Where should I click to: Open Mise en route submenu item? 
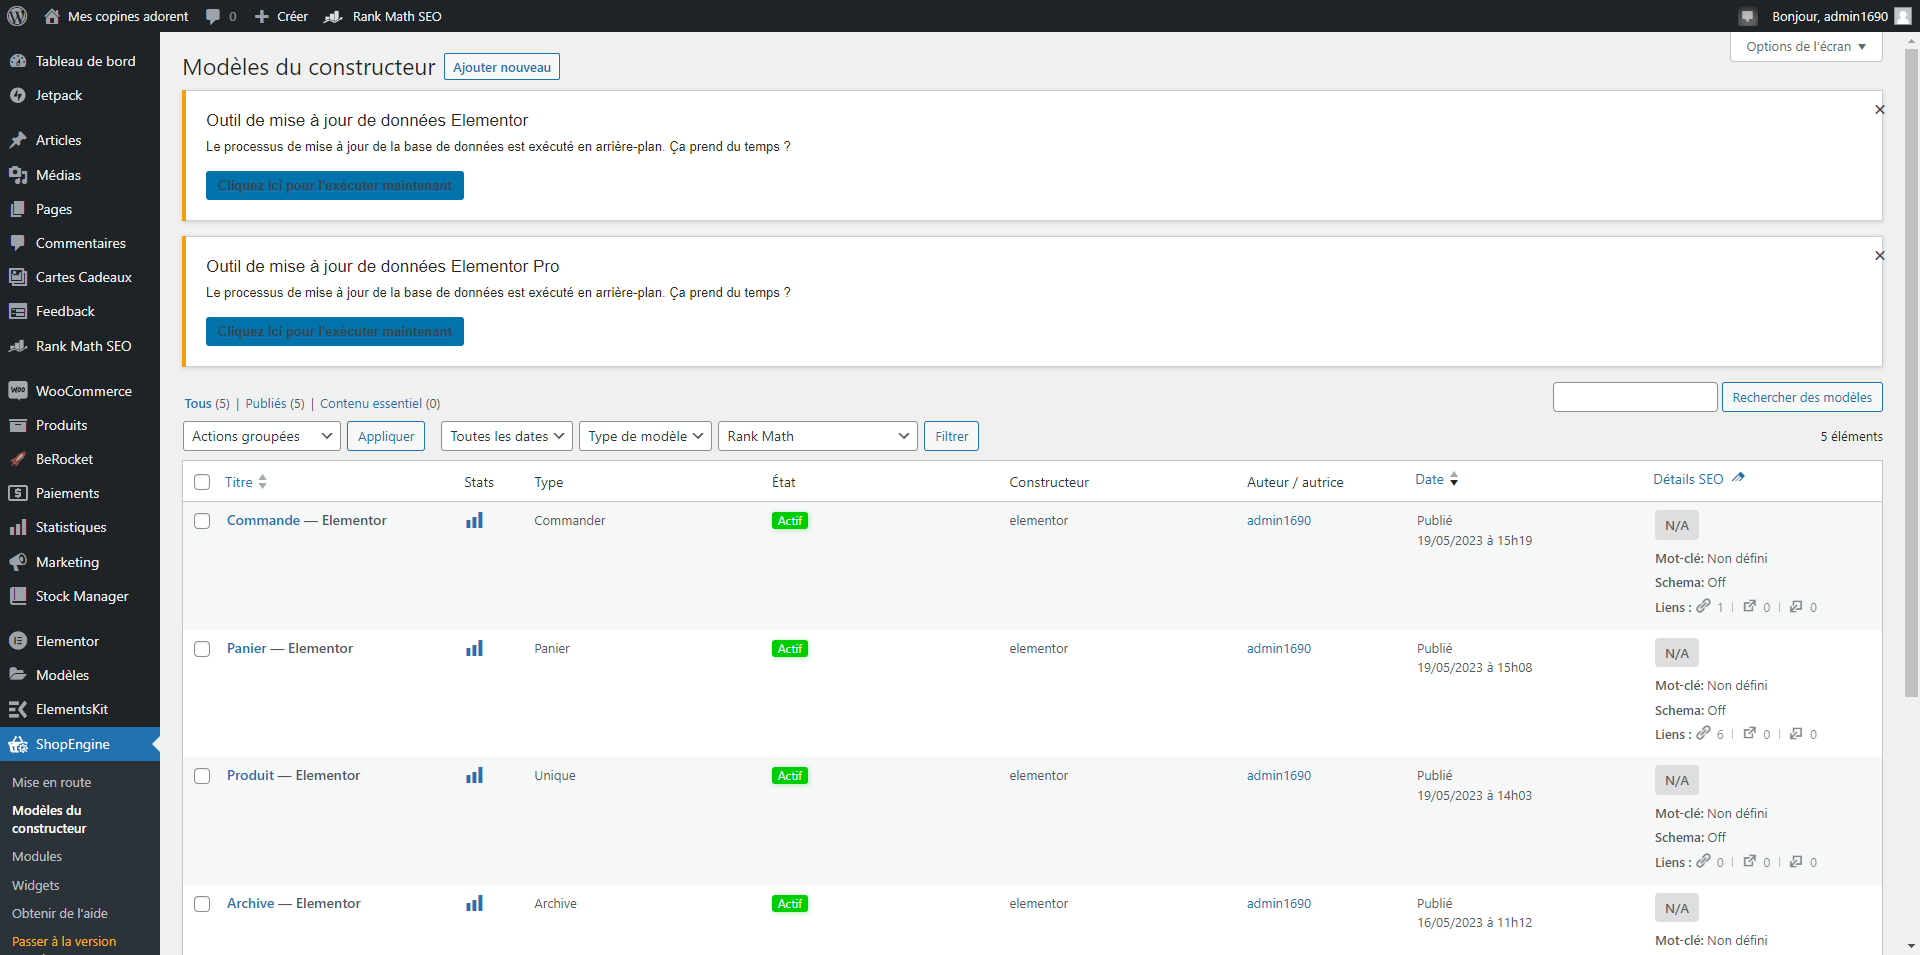coord(52,783)
